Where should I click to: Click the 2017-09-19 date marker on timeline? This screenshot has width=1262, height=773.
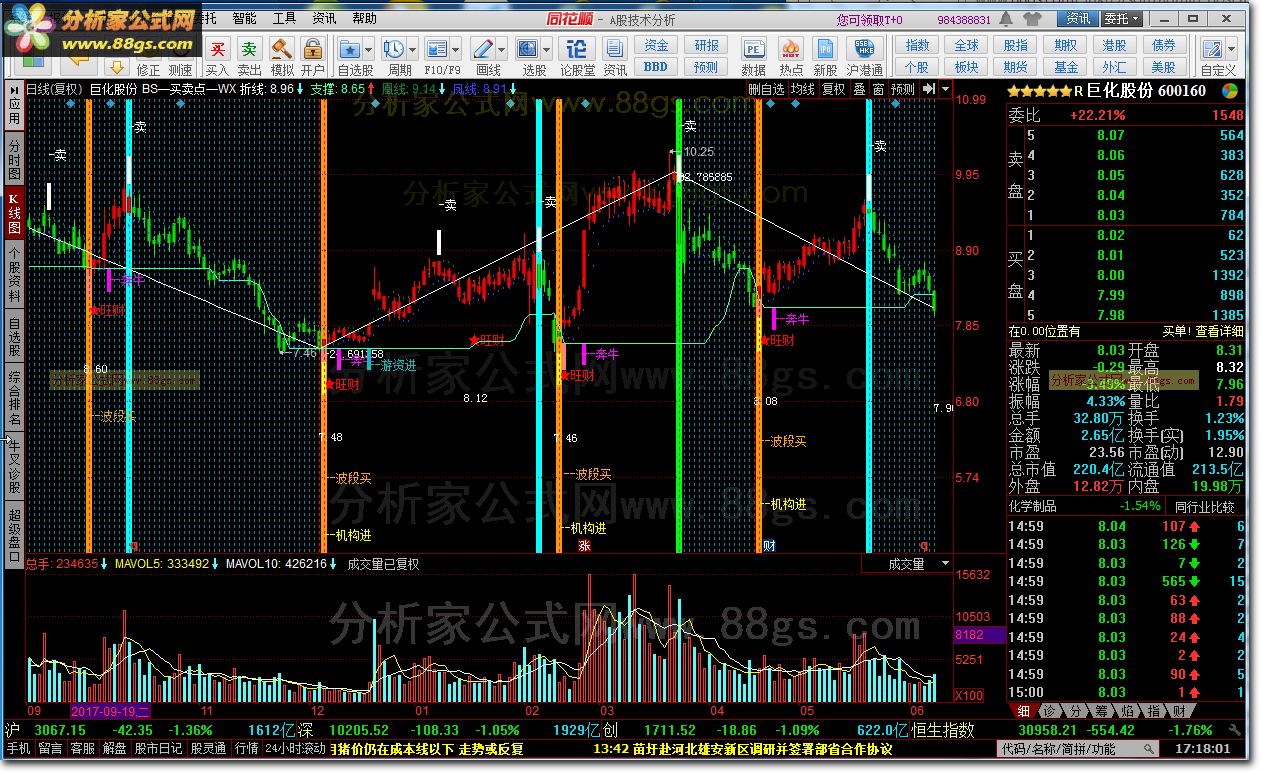click(x=111, y=711)
